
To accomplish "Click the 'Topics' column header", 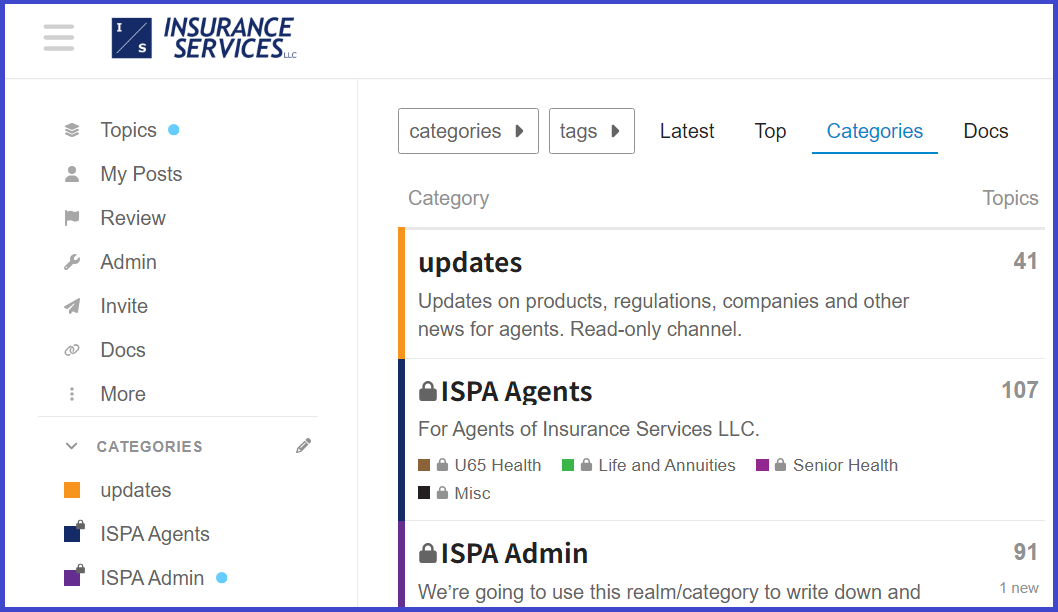I will click(1010, 198).
